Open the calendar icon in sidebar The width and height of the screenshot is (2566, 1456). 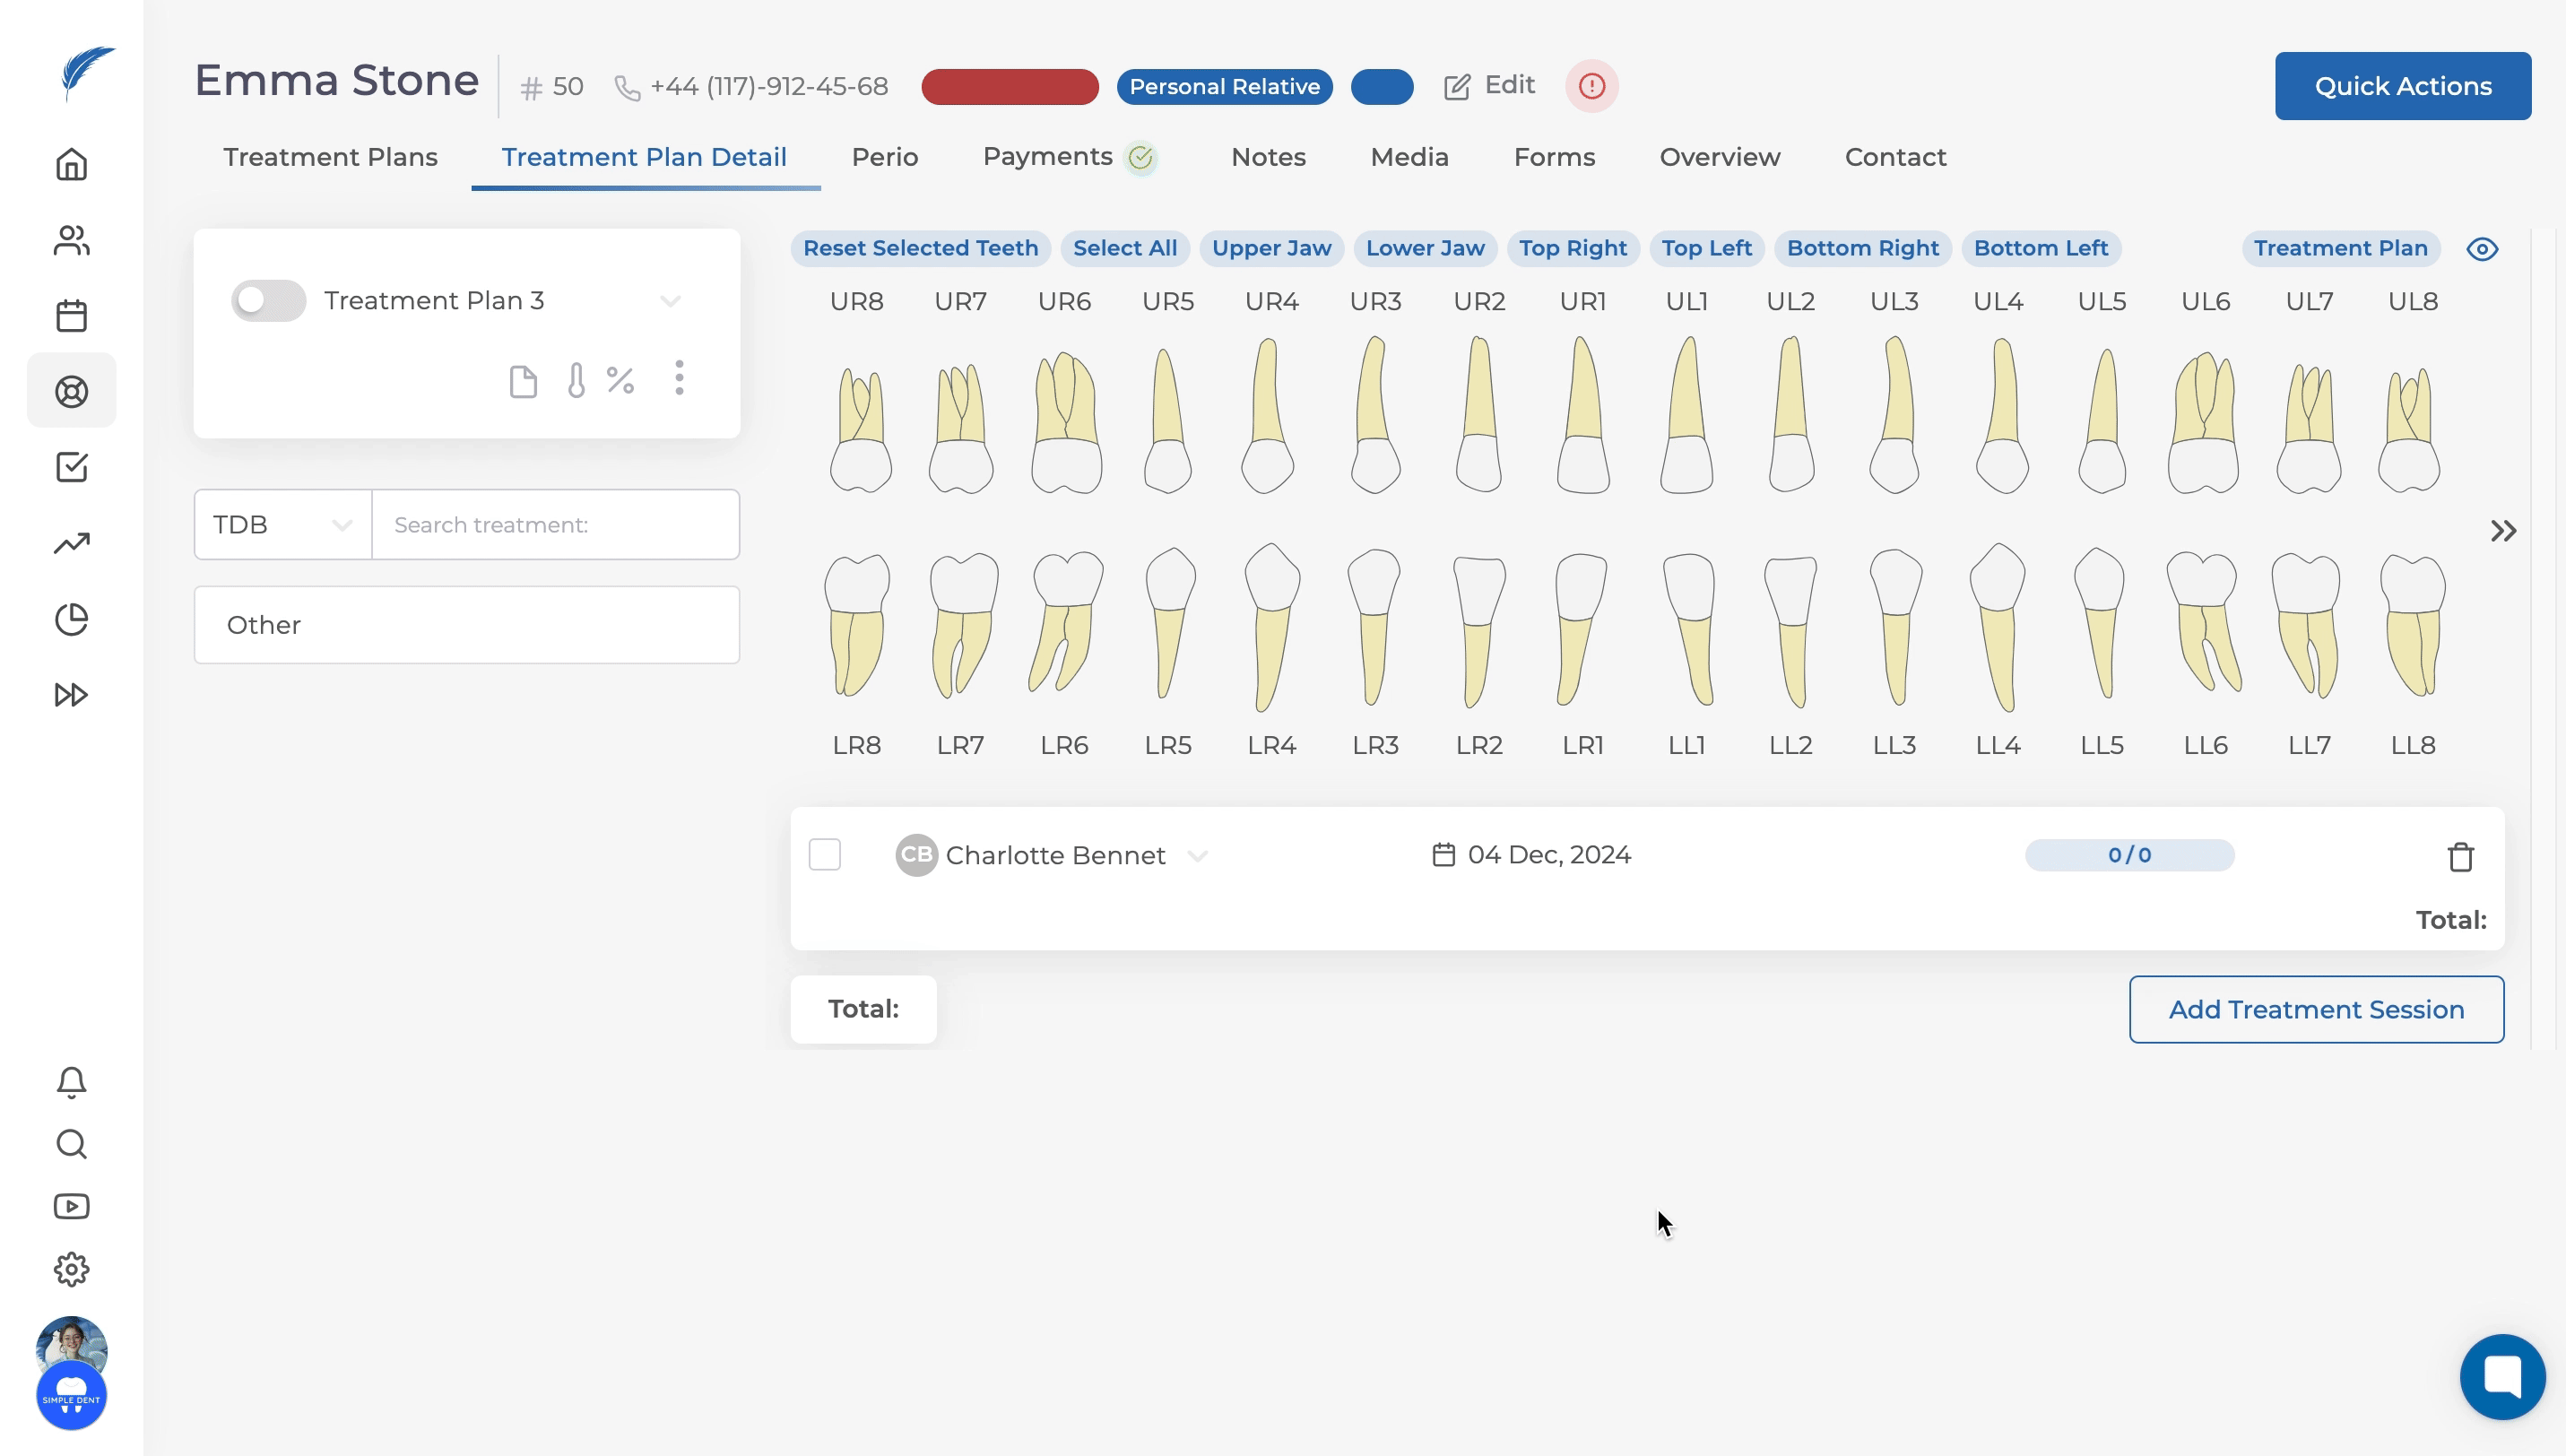pos(71,316)
